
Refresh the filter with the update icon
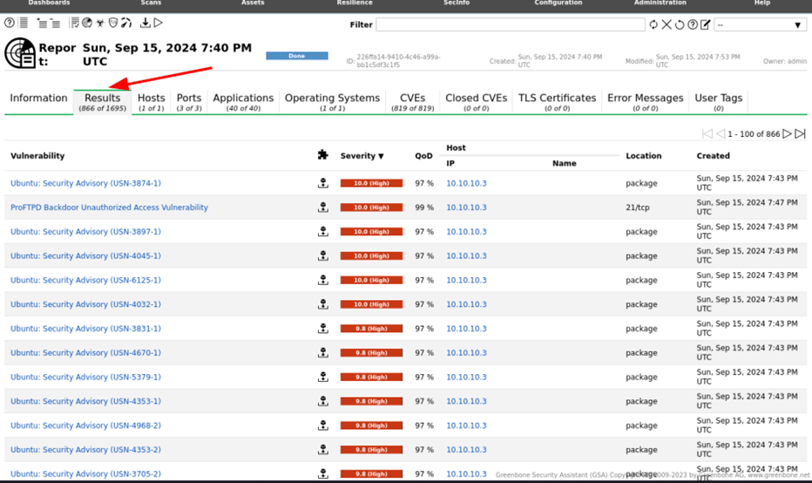(654, 24)
